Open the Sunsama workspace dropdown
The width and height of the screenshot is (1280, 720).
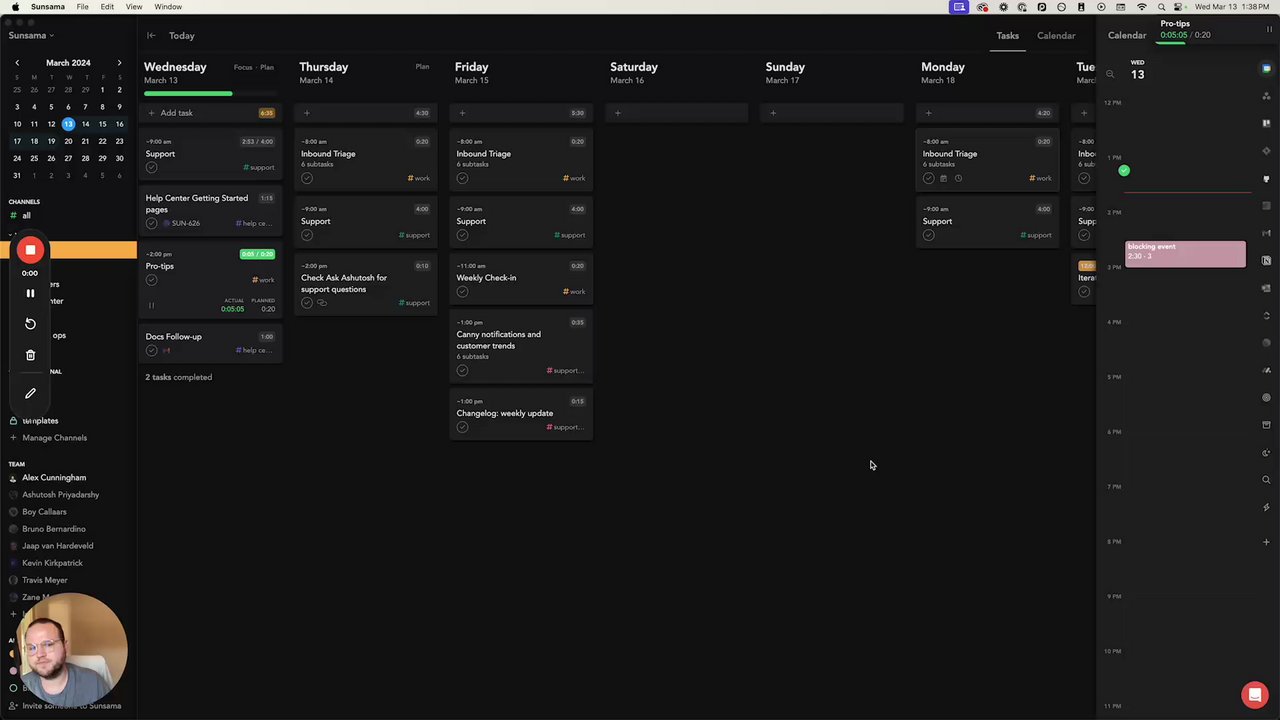31,35
